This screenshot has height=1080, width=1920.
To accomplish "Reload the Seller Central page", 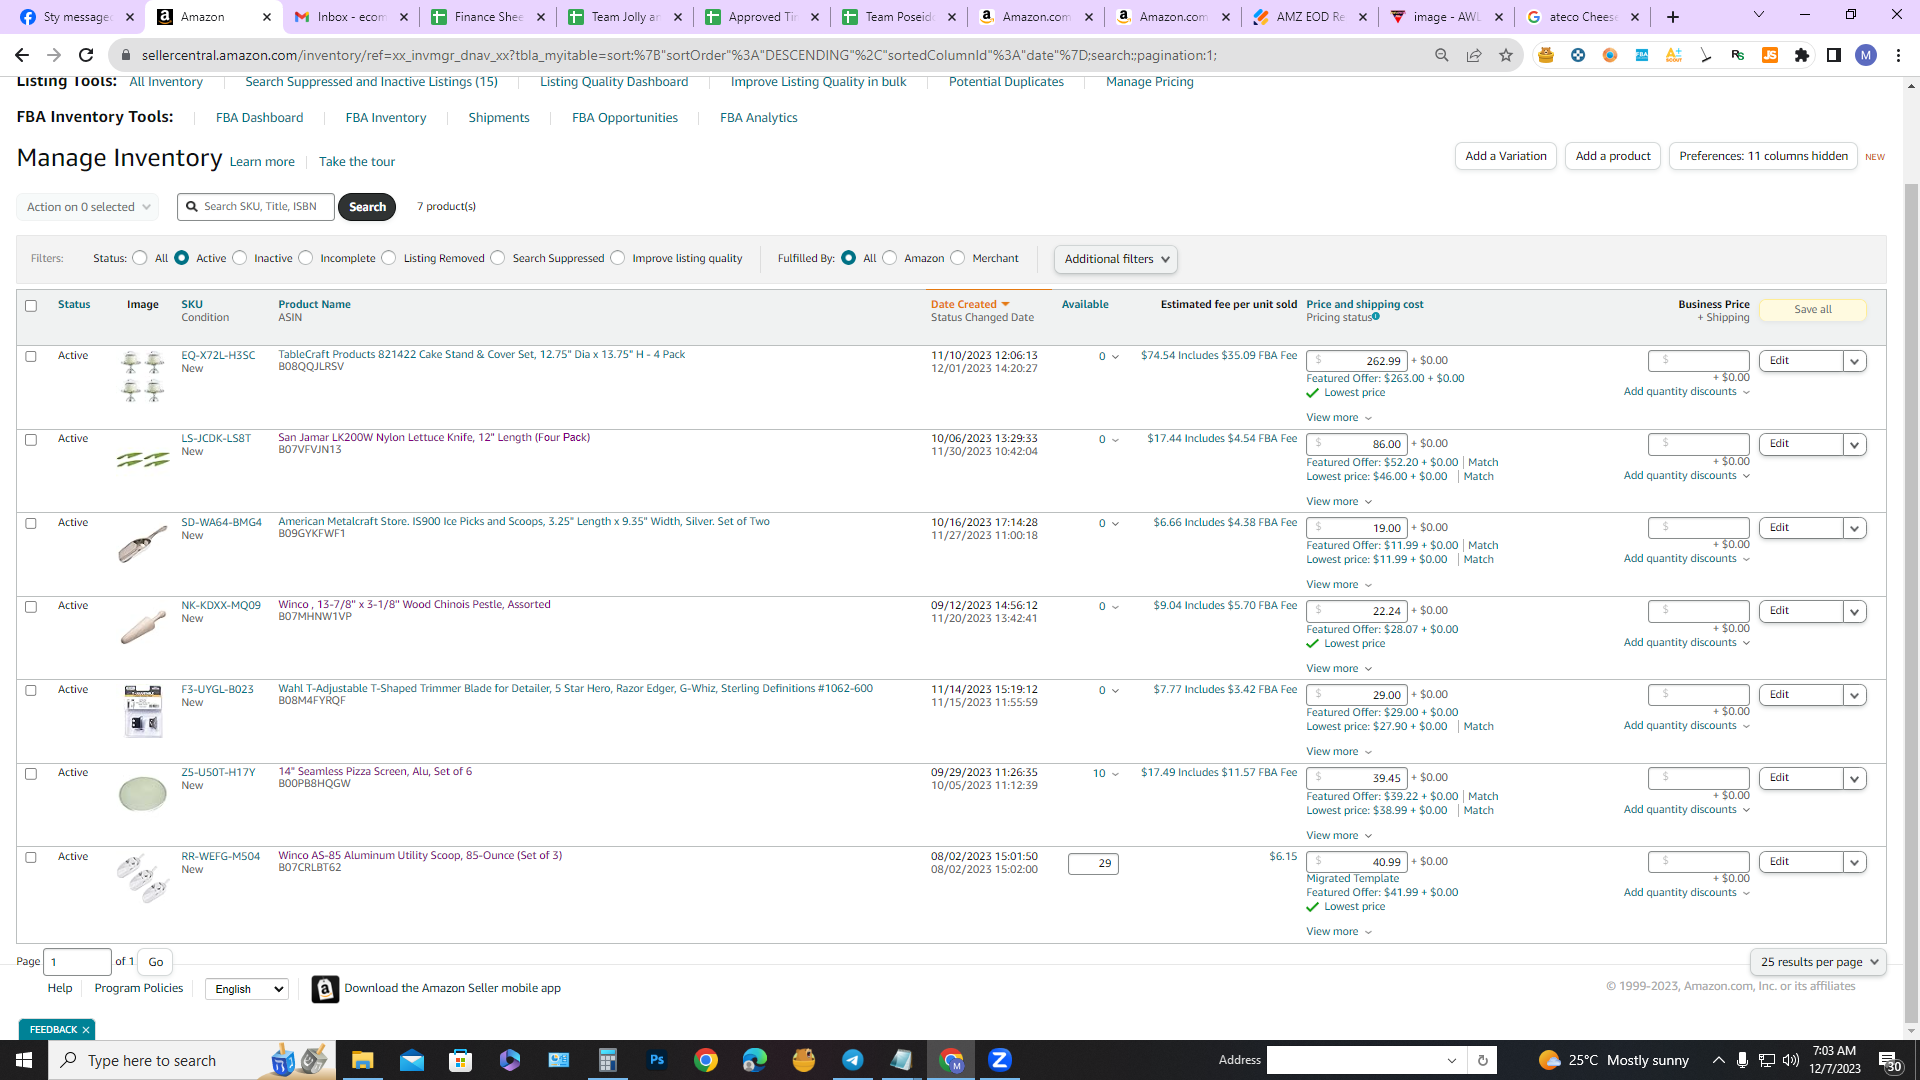I will pos(86,55).
